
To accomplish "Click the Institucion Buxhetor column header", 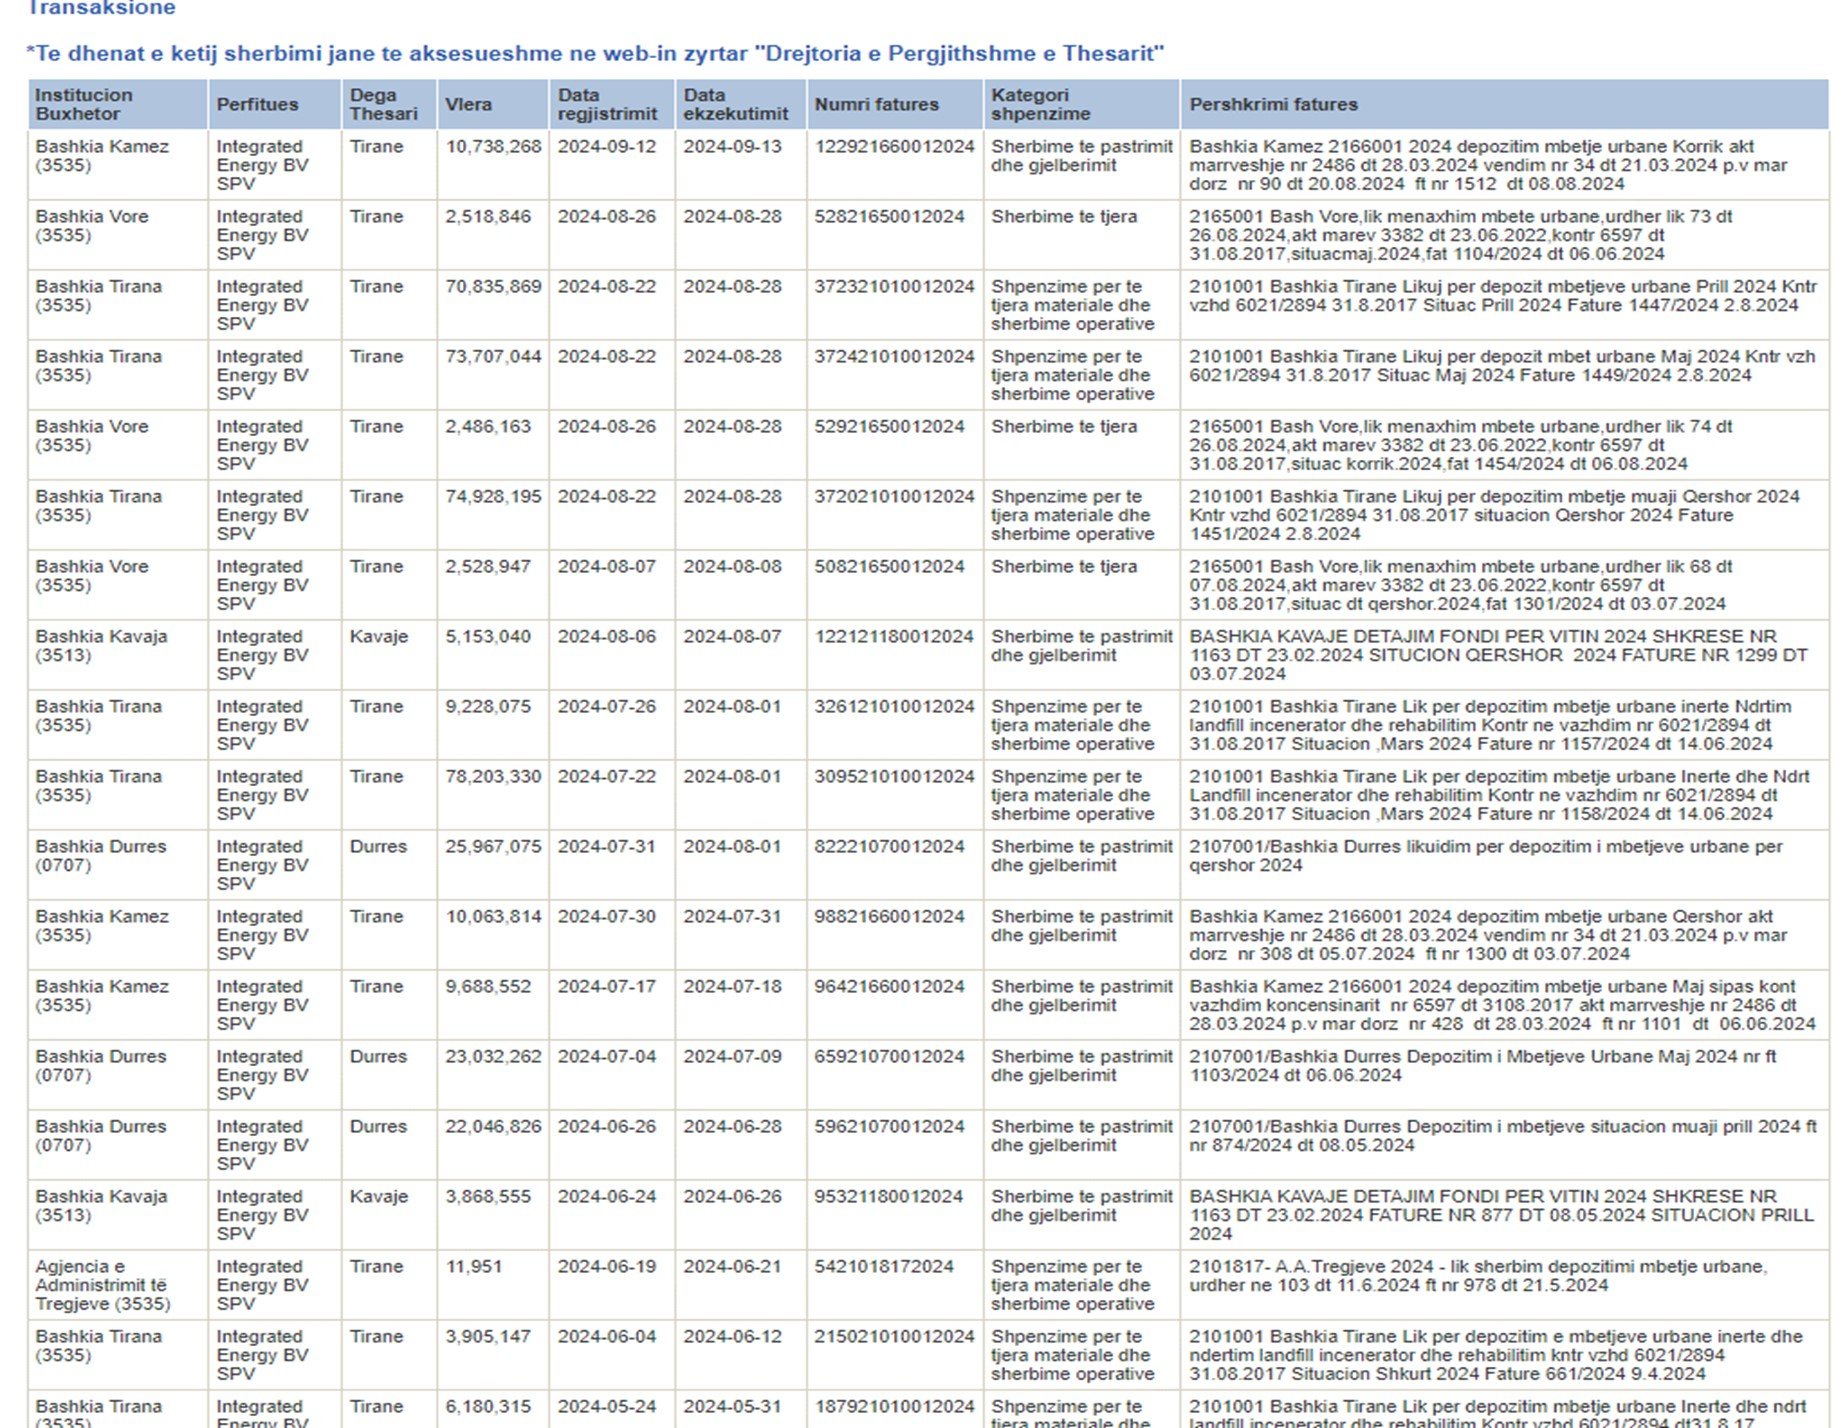I will click(84, 104).
